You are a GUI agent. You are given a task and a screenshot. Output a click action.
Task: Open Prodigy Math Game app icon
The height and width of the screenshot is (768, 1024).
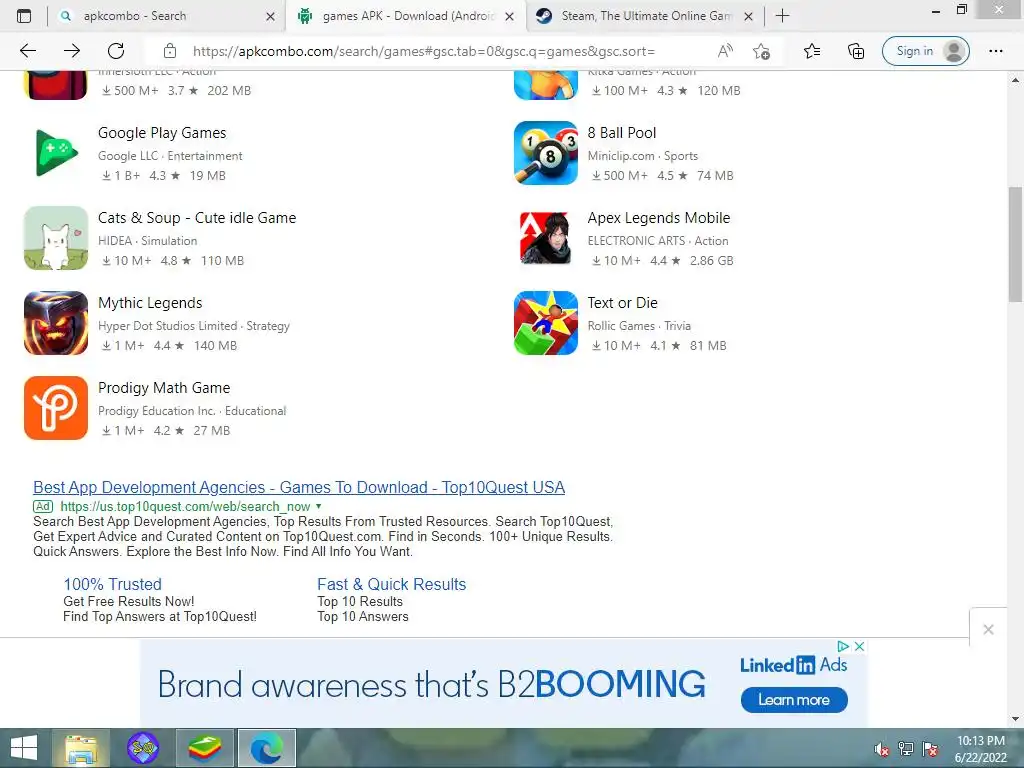tap(56, 408)
